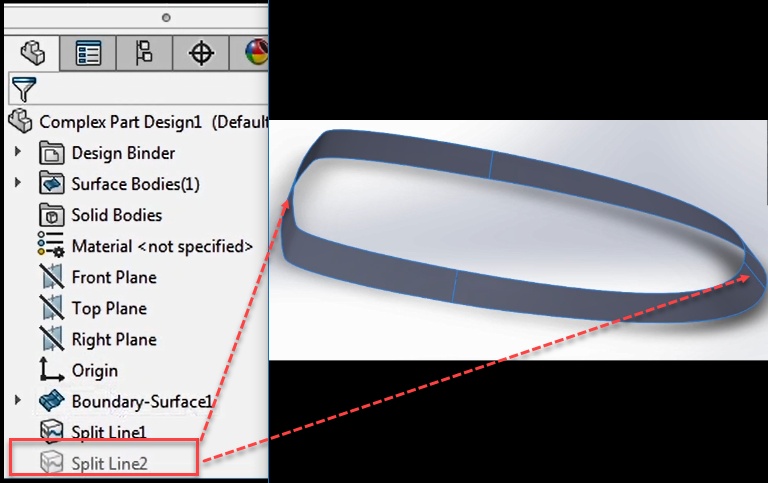Open the ConfigurationManager tab icon

pos(144,53)
